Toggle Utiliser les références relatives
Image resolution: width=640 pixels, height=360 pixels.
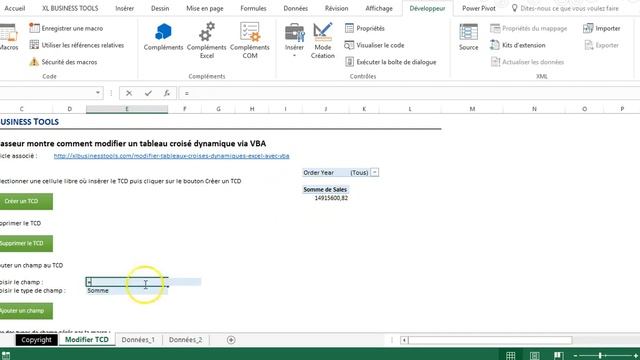click(x=77, y=45)
